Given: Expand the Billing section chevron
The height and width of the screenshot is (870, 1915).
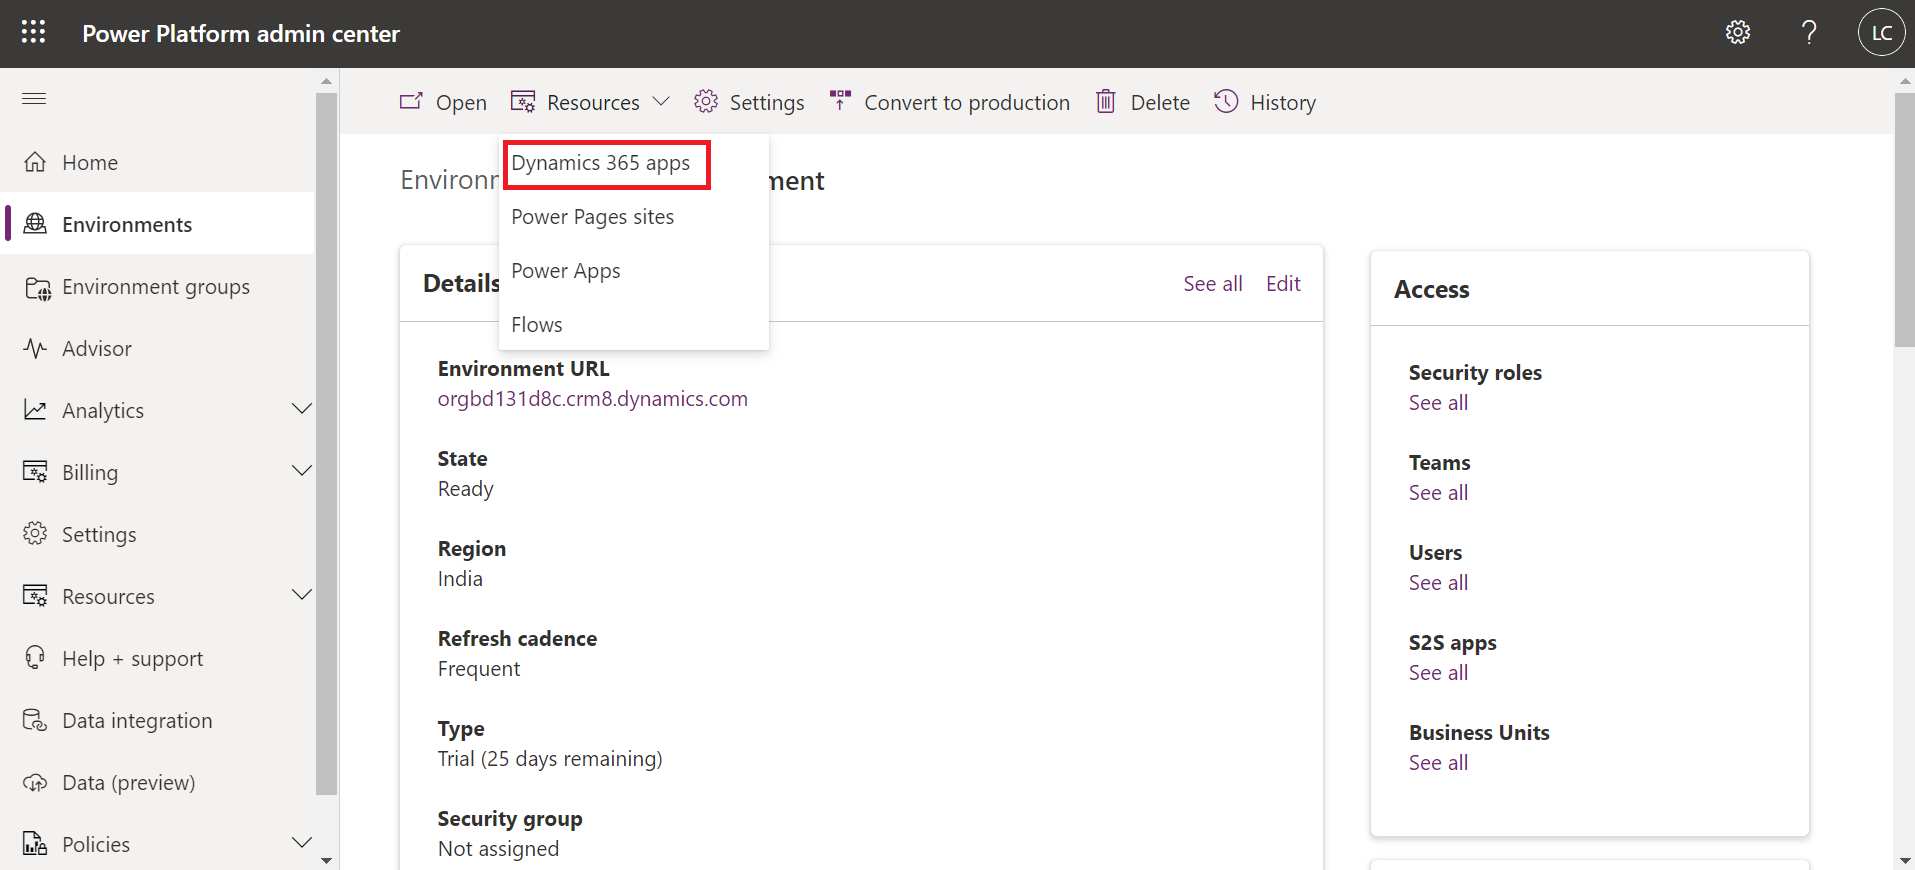Looking at the screenshot, I should 301,472.
